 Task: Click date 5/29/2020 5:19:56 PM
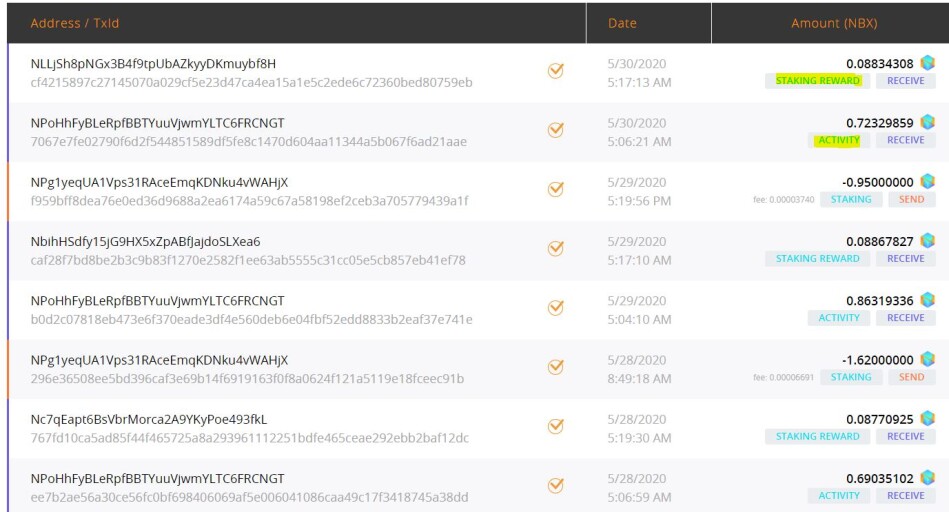(639, 191)
